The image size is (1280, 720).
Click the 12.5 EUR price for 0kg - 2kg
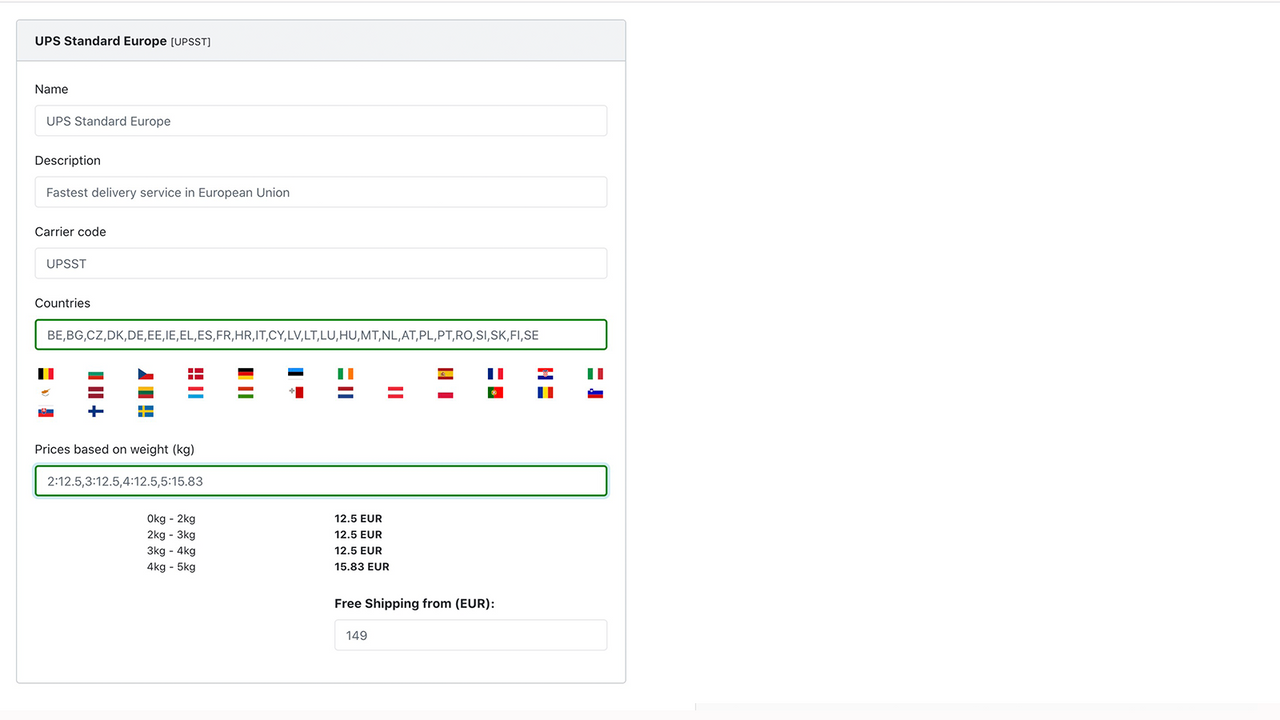pos(359,519)
